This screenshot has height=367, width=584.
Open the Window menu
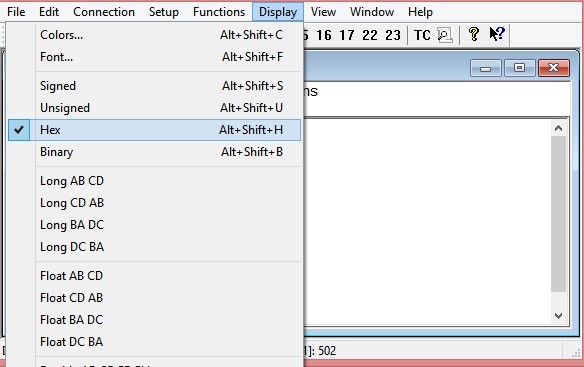coord(372,12)
